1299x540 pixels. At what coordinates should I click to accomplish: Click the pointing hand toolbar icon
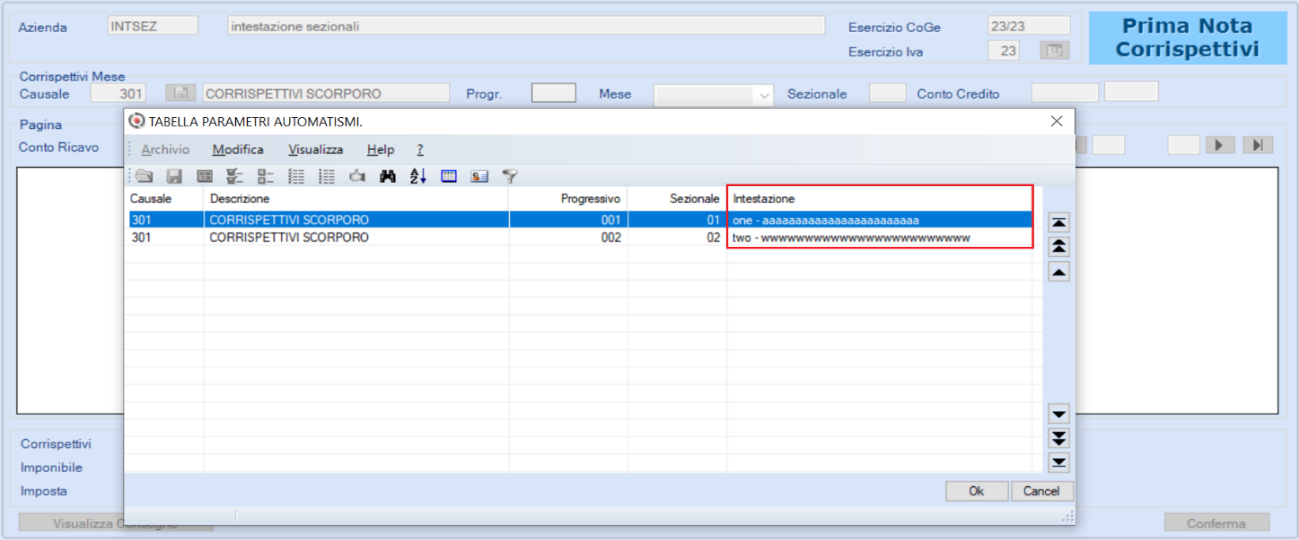click(x=357, y=176)
